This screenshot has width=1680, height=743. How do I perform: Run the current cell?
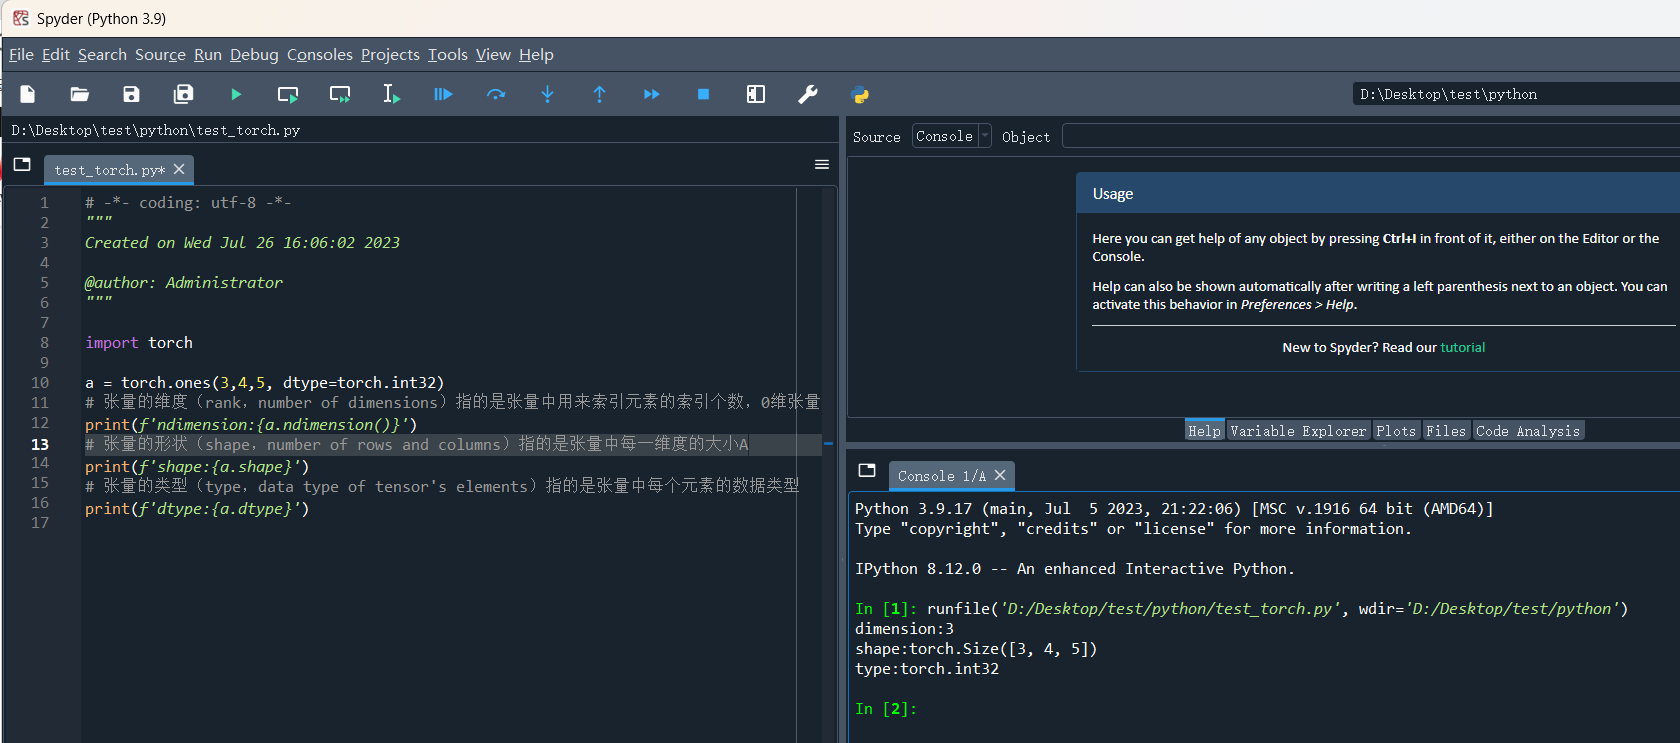pyautogui.click(x=288, y=94)
